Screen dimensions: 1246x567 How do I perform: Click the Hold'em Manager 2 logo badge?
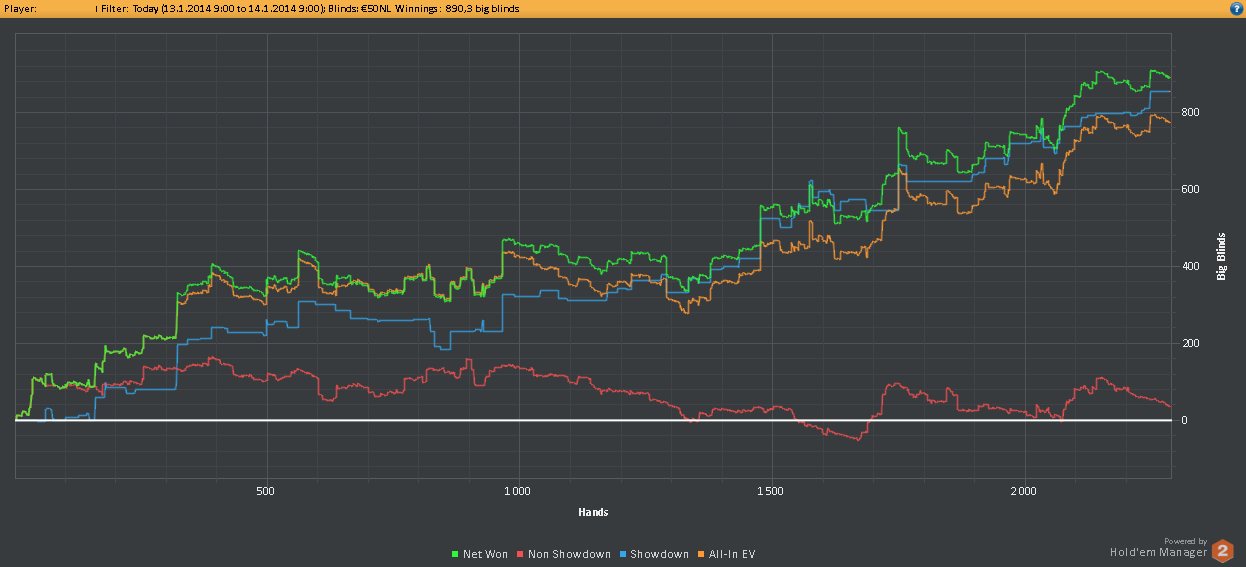coord(1222,550)
